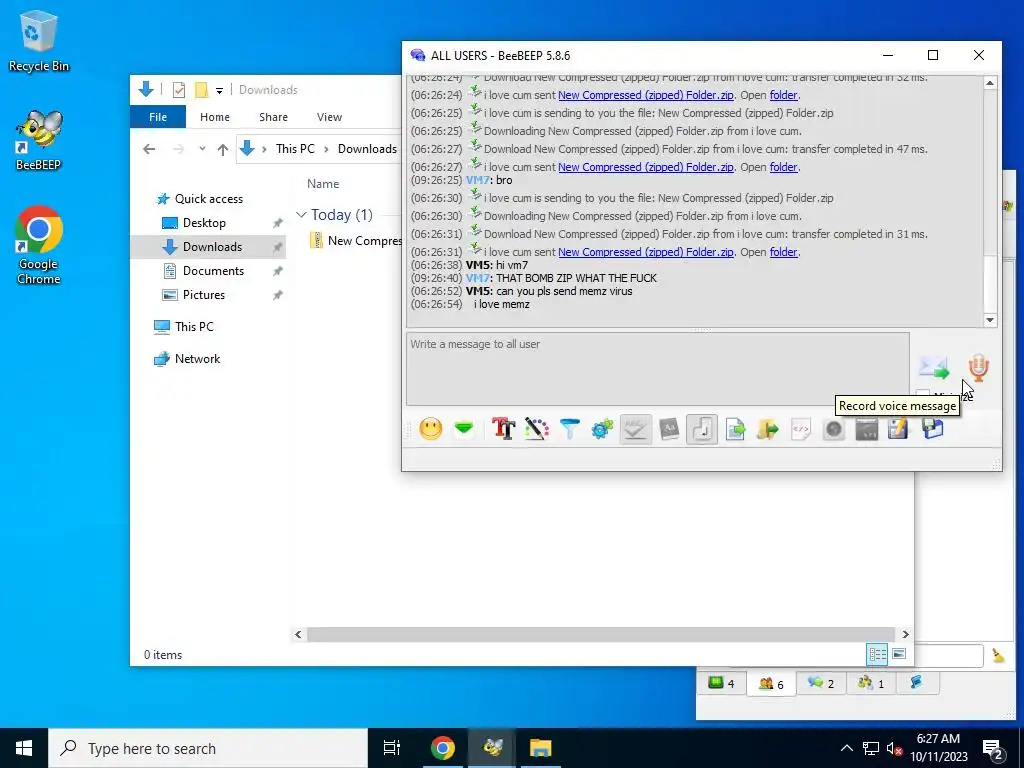Open the users tab labeled 6 in BeeBEEP

(x=771, y=684)
